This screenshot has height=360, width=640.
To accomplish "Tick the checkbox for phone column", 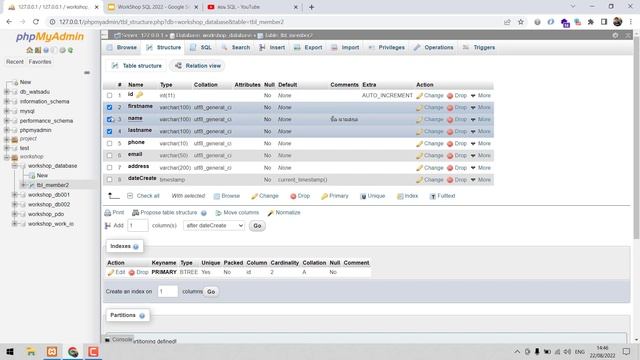I will pyautogui.click(x=109, y=144).
